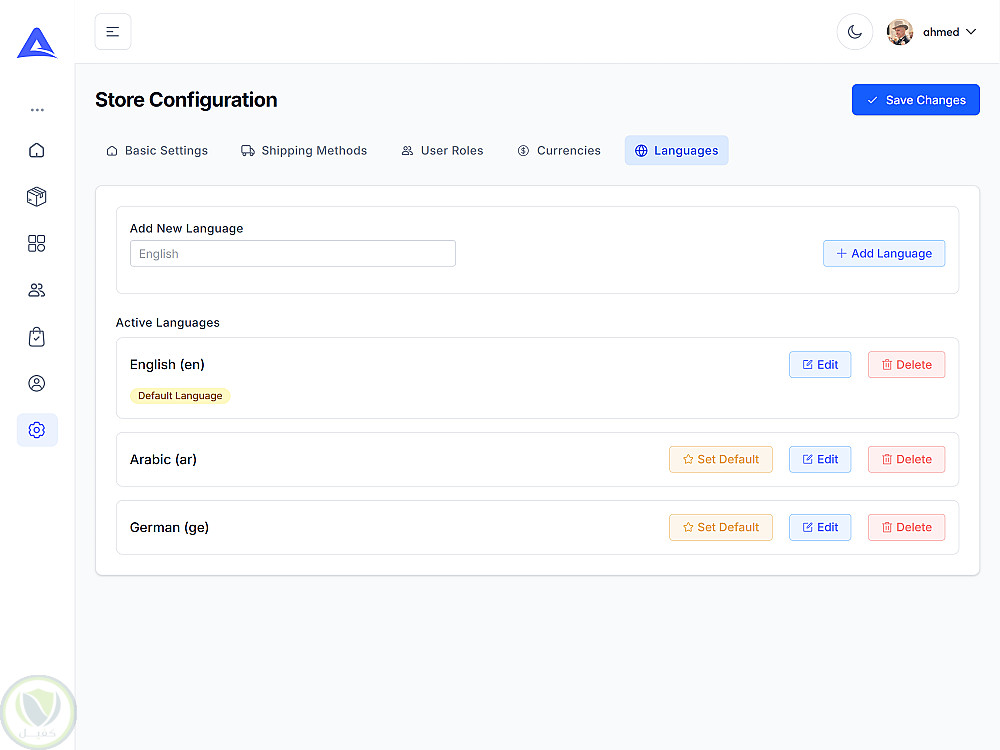
Task: Switch to the Shipping Methods tab
Action: tap(304, 151)
